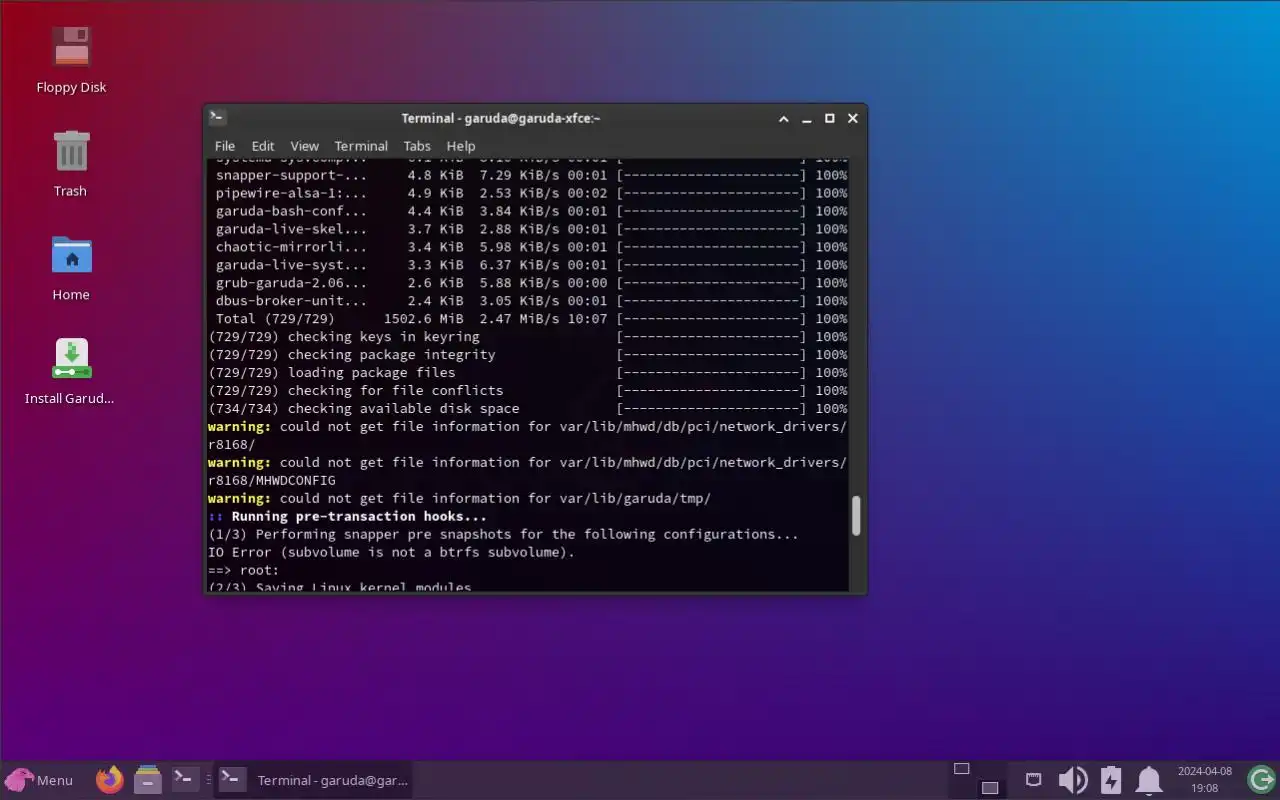Viewport: 1280px width, 800px height.
Task: Click the 'Total (729/729)' download line
Action: click(527, 319)
